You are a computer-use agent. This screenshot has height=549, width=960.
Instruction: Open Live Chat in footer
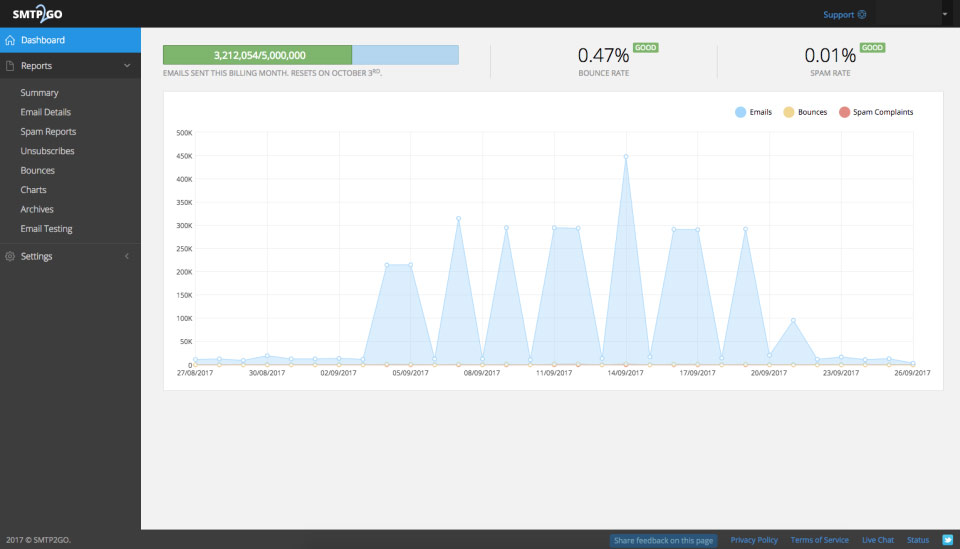877,540
